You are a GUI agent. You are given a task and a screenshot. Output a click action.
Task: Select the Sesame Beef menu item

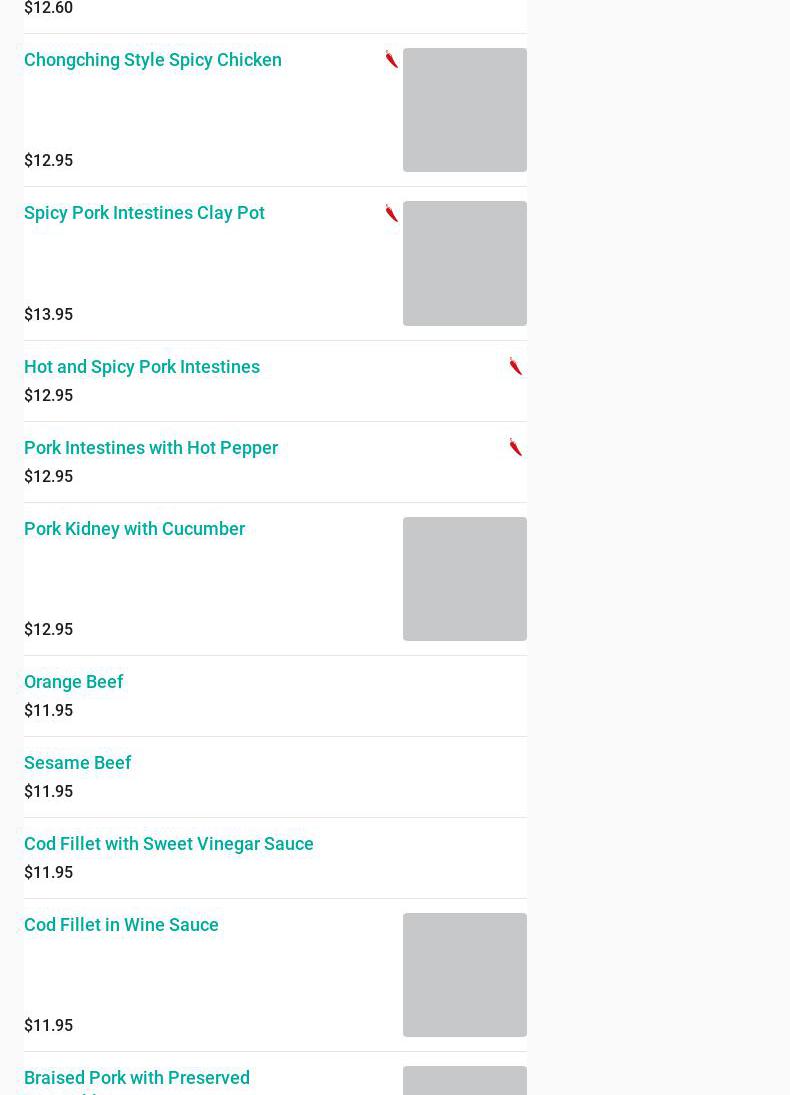(x=78, y=763)
